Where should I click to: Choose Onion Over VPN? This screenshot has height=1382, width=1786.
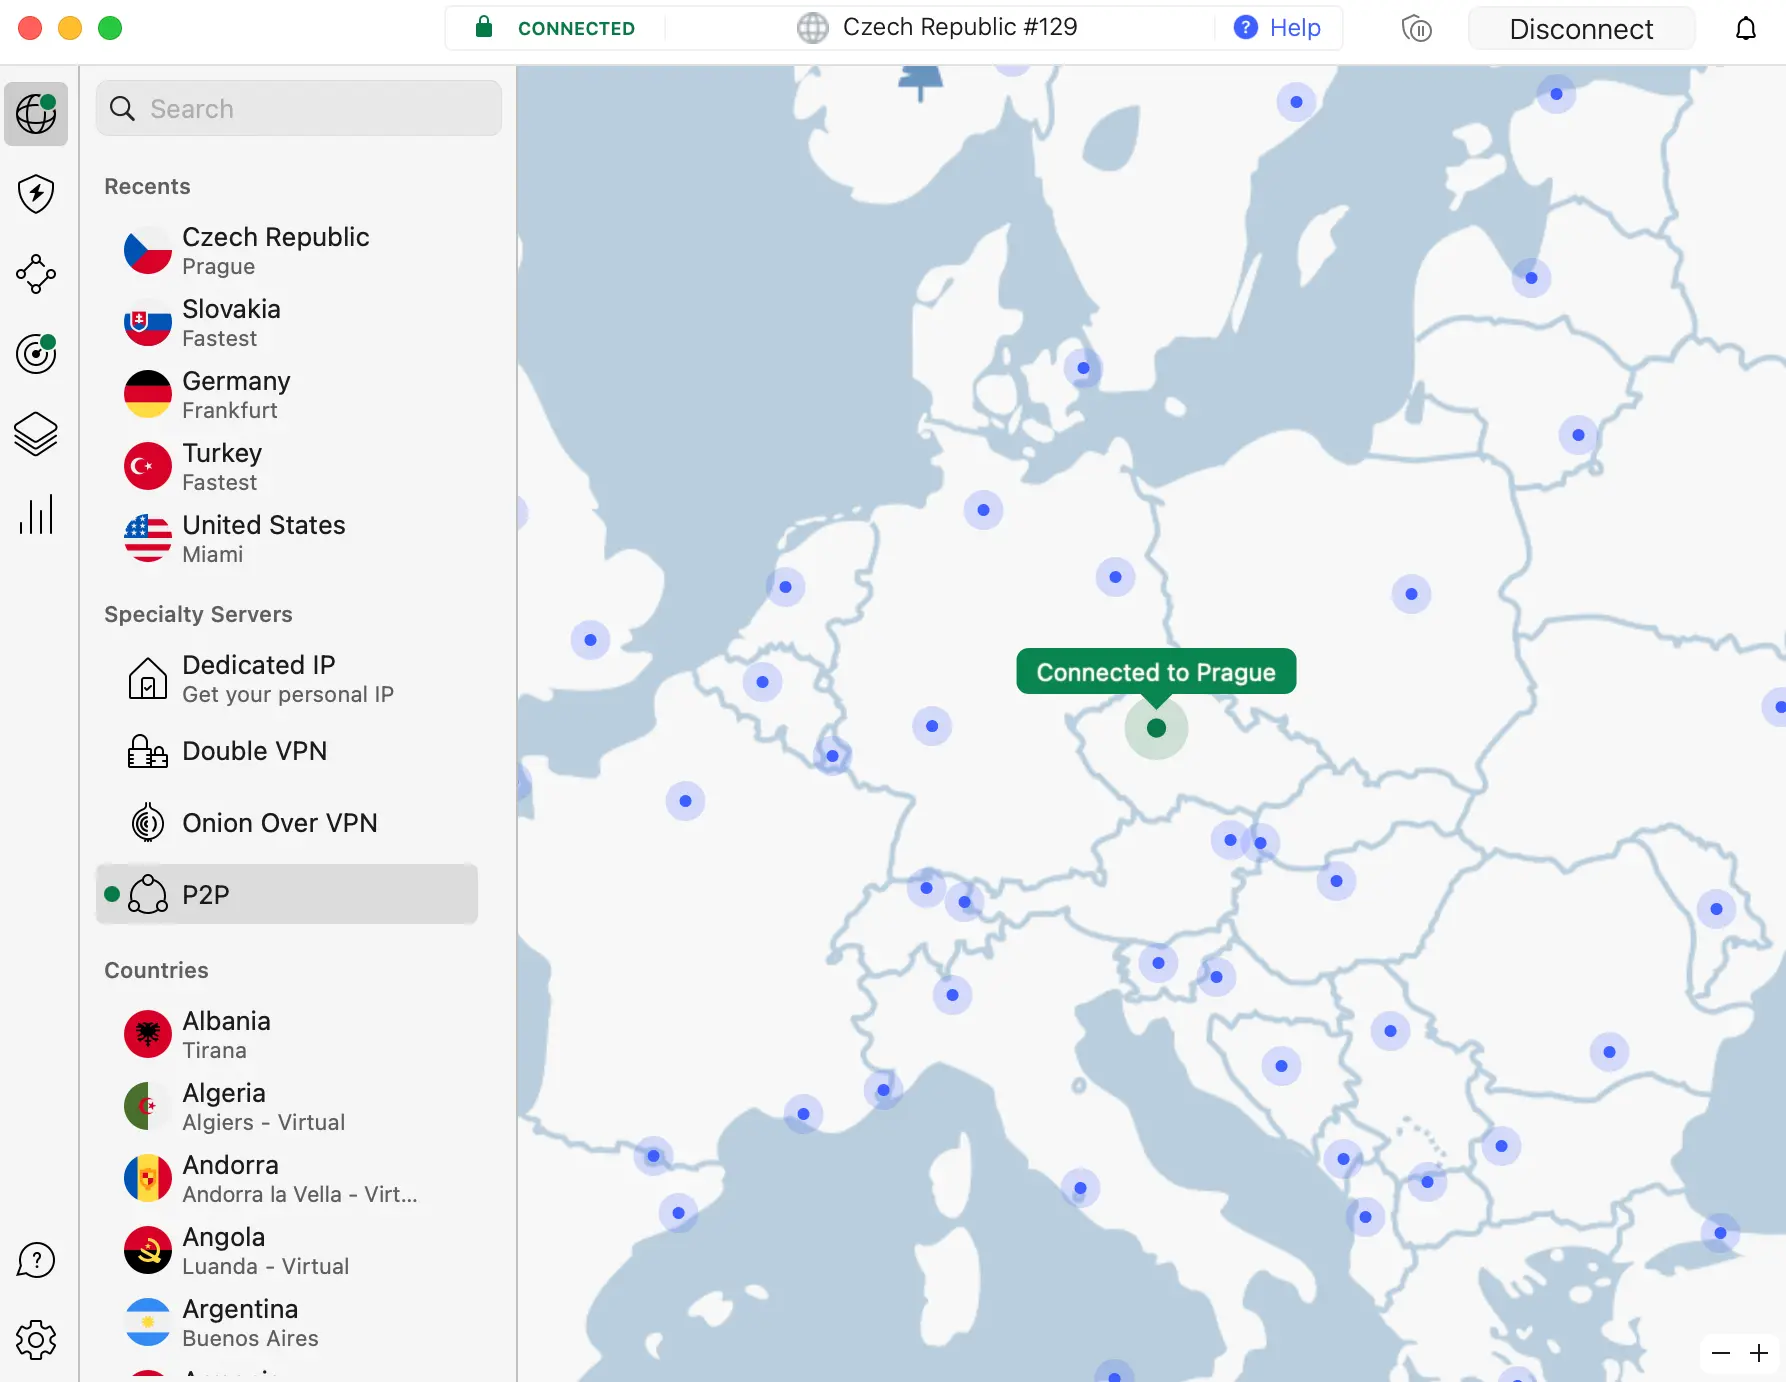(279, 823)
